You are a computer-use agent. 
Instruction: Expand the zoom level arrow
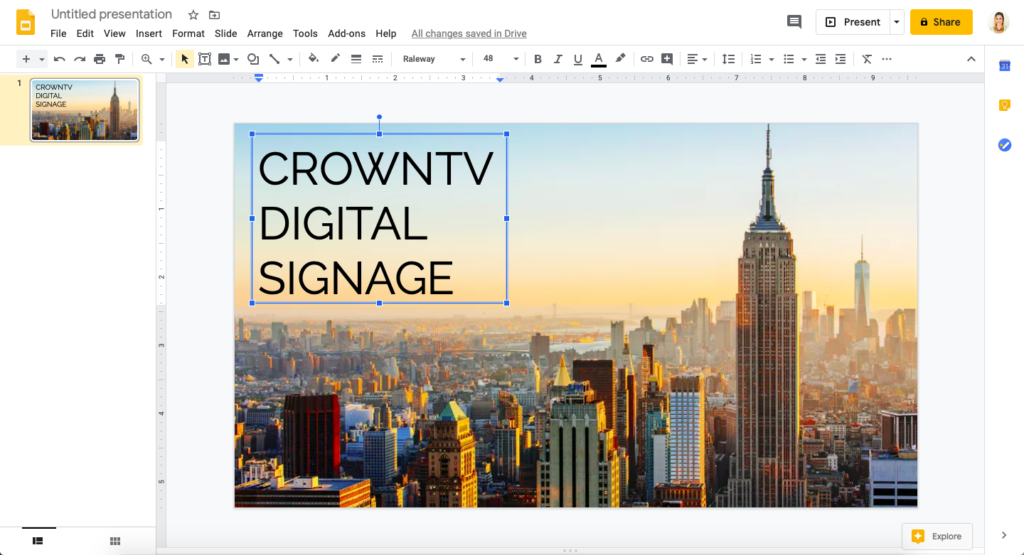pyautogui.click(x=162, y=59)
